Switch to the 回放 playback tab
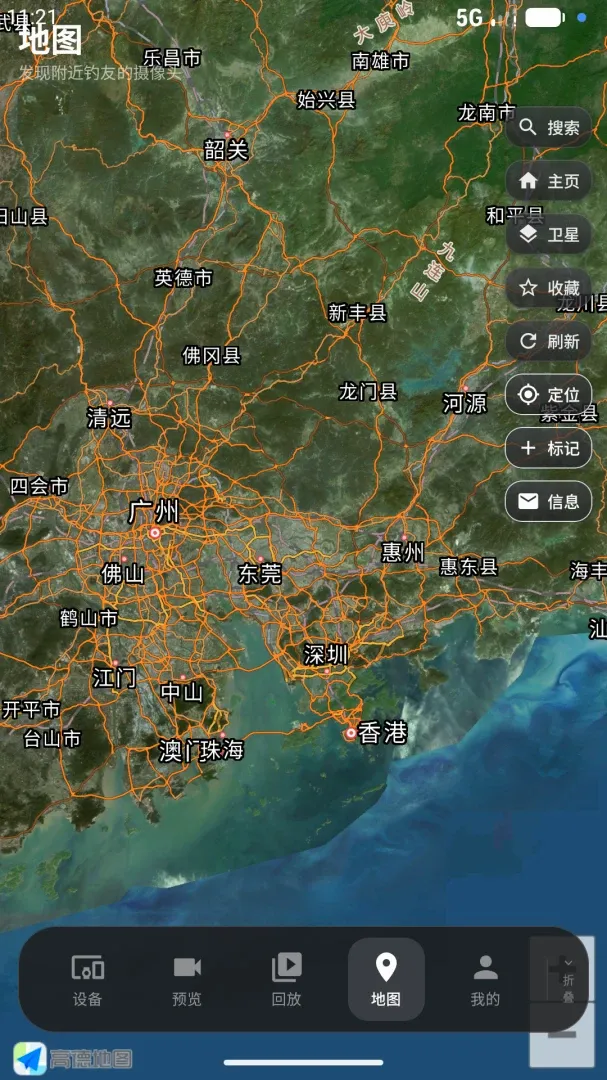 click(286, 979)
